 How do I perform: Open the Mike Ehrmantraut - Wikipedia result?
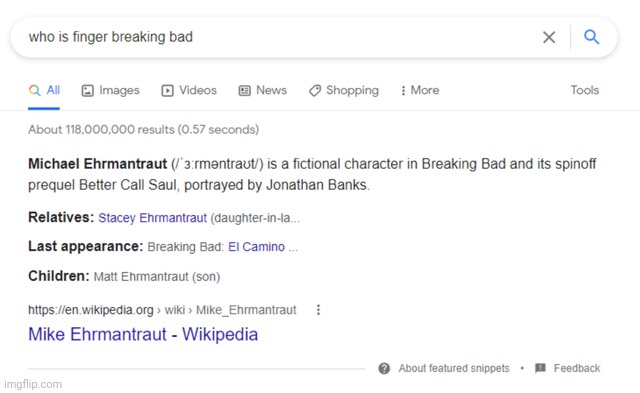click(x=143, y=334)
